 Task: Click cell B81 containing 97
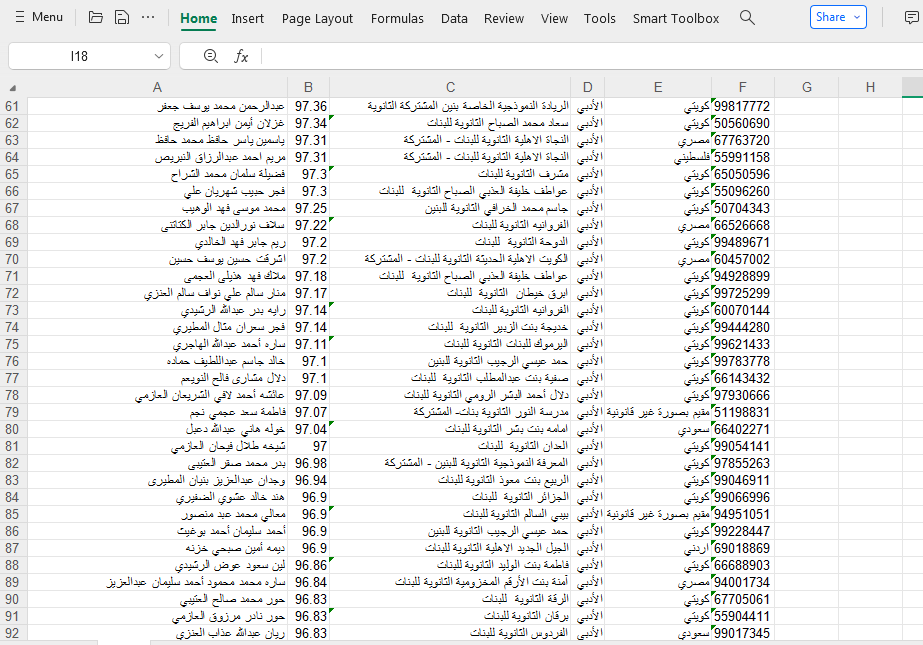tap(308, 446)
